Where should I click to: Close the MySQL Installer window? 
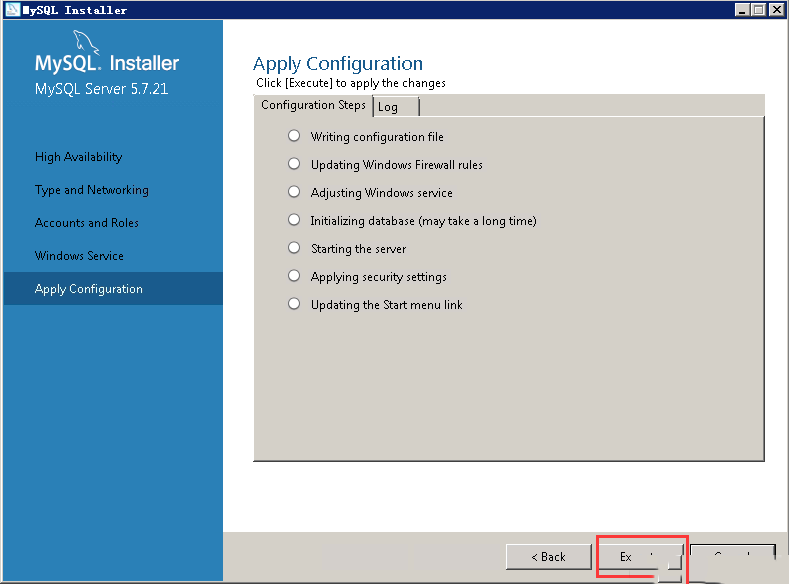(776, 10)
